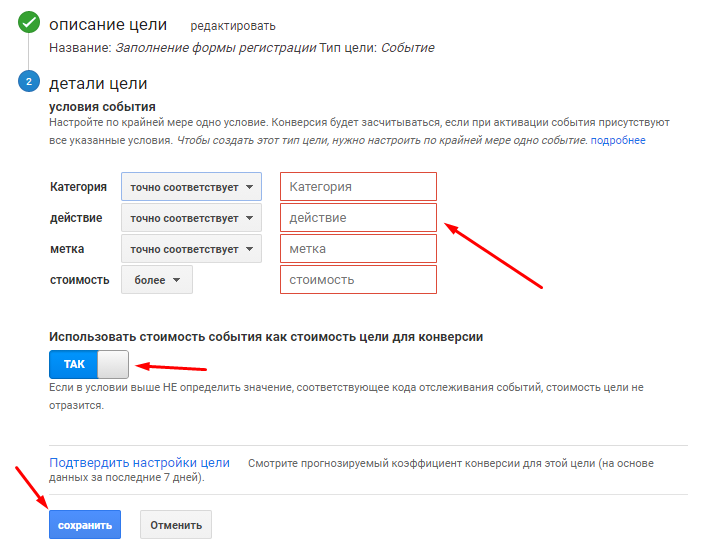Expand the действие match type dropdown

tap(191, 218)
